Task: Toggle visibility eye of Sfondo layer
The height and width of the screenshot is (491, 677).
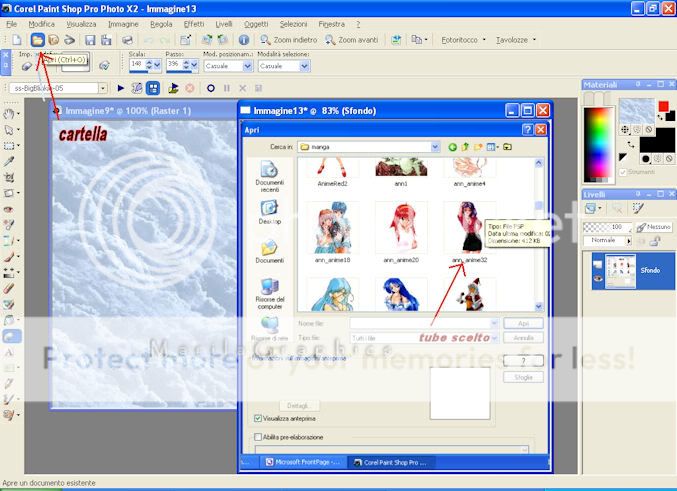Action: point(598,279)
